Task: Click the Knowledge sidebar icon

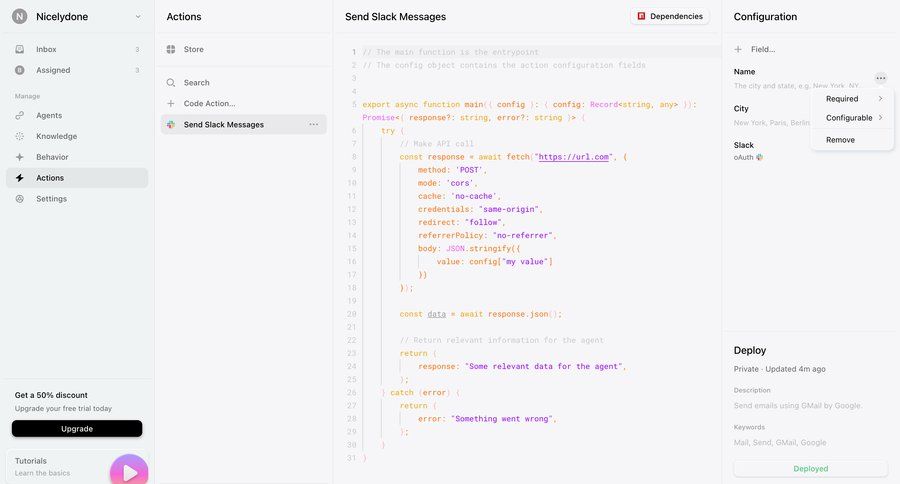Action: (20, 136)
